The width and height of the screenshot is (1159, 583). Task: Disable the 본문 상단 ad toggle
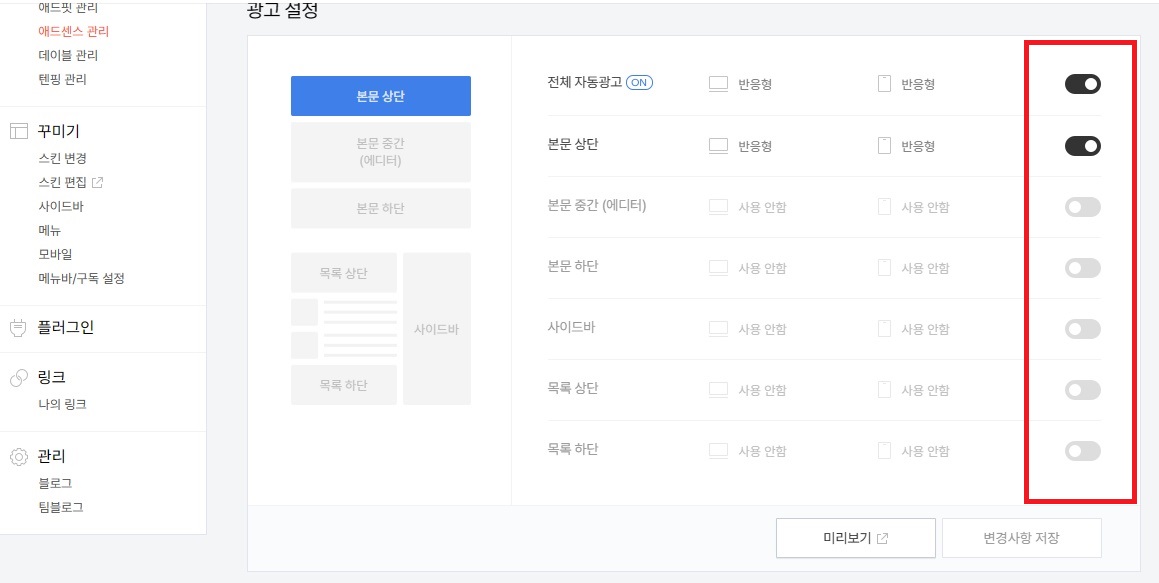tap(1083, 146)
